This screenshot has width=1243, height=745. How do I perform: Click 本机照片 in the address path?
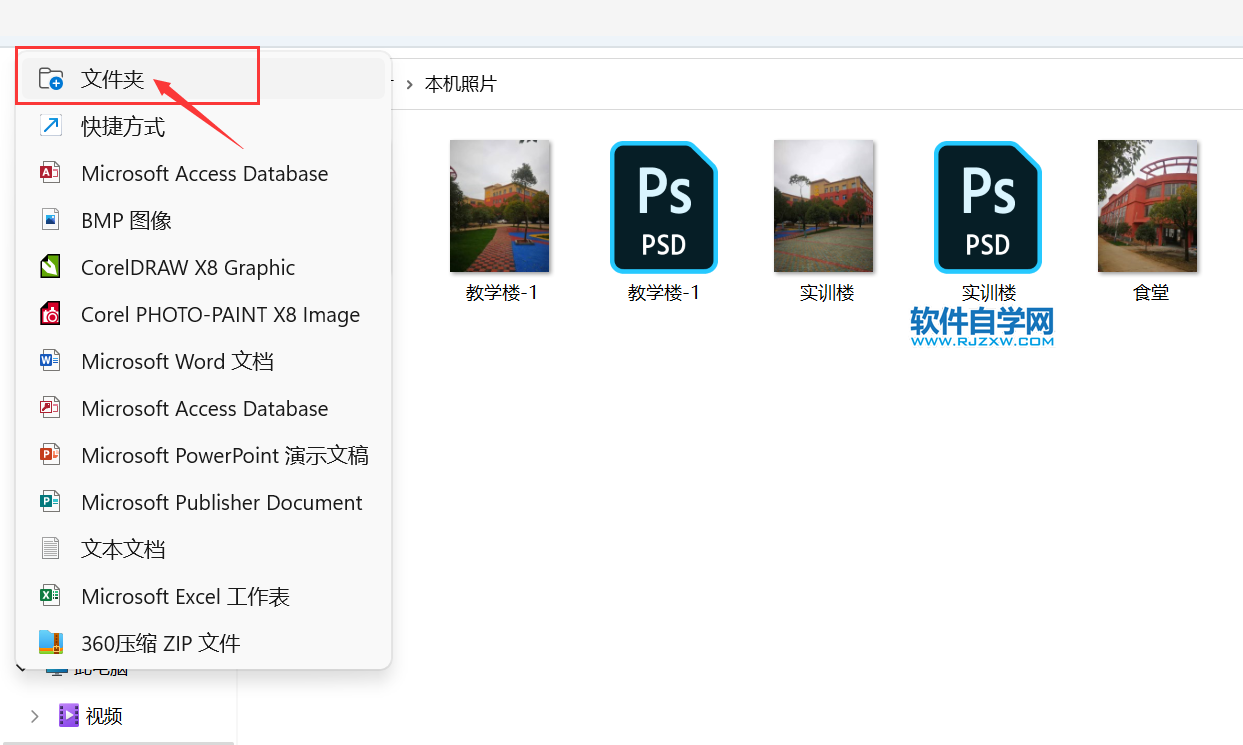pos(460,85)
